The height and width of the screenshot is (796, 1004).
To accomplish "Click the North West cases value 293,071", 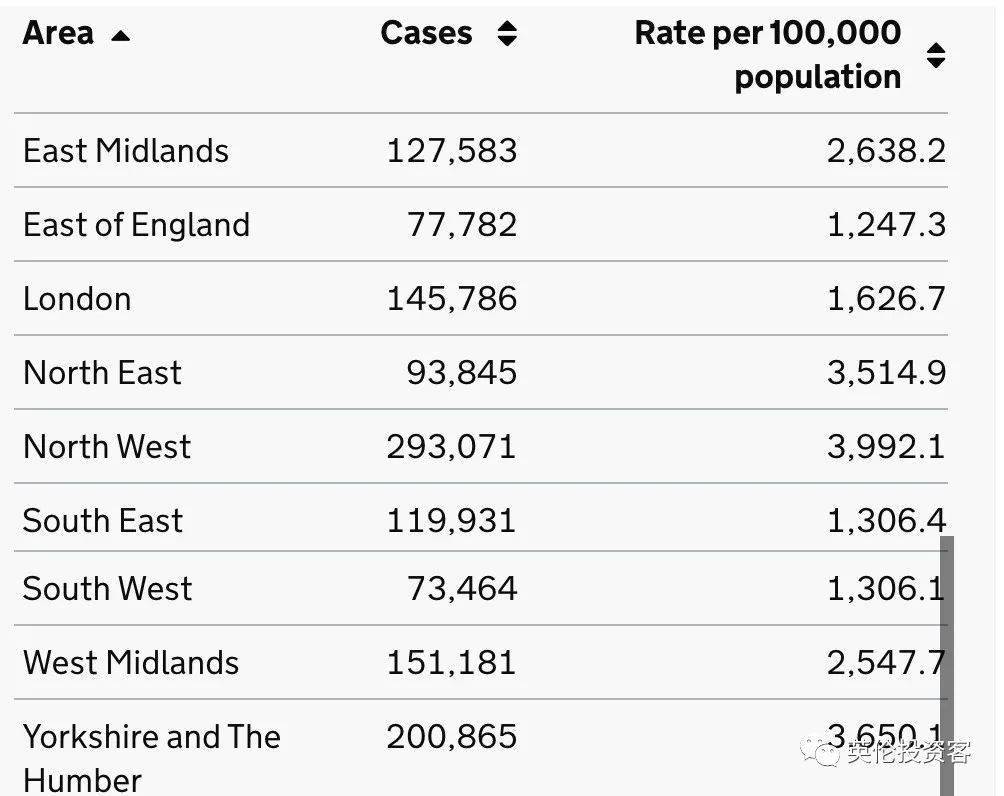I will coord(451,447).
